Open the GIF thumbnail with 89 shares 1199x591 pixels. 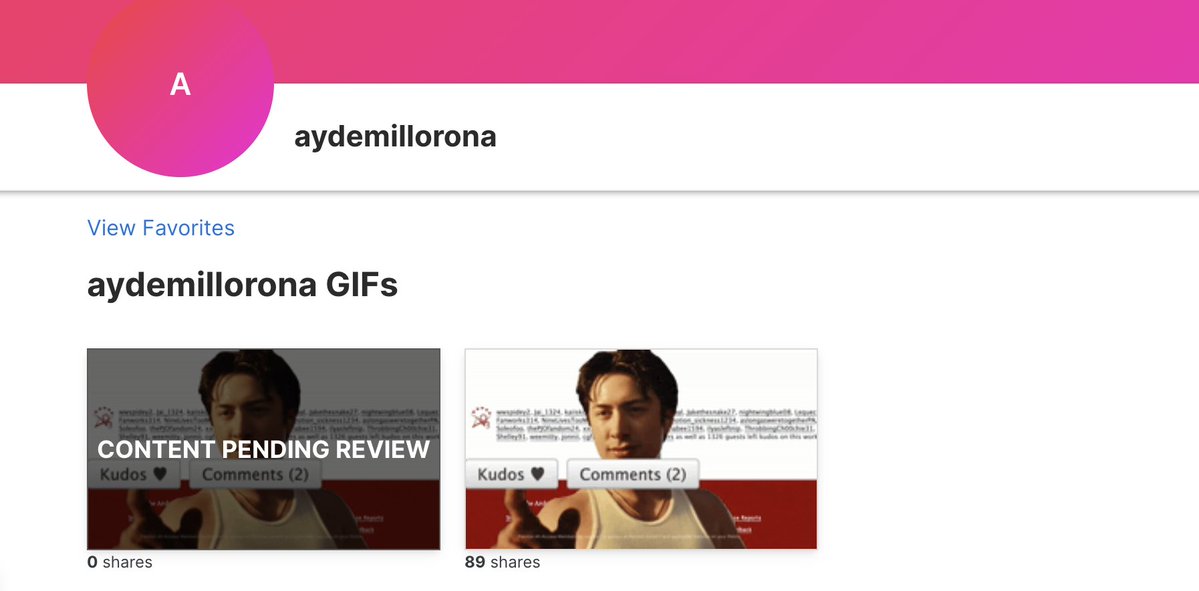[641, 449]
